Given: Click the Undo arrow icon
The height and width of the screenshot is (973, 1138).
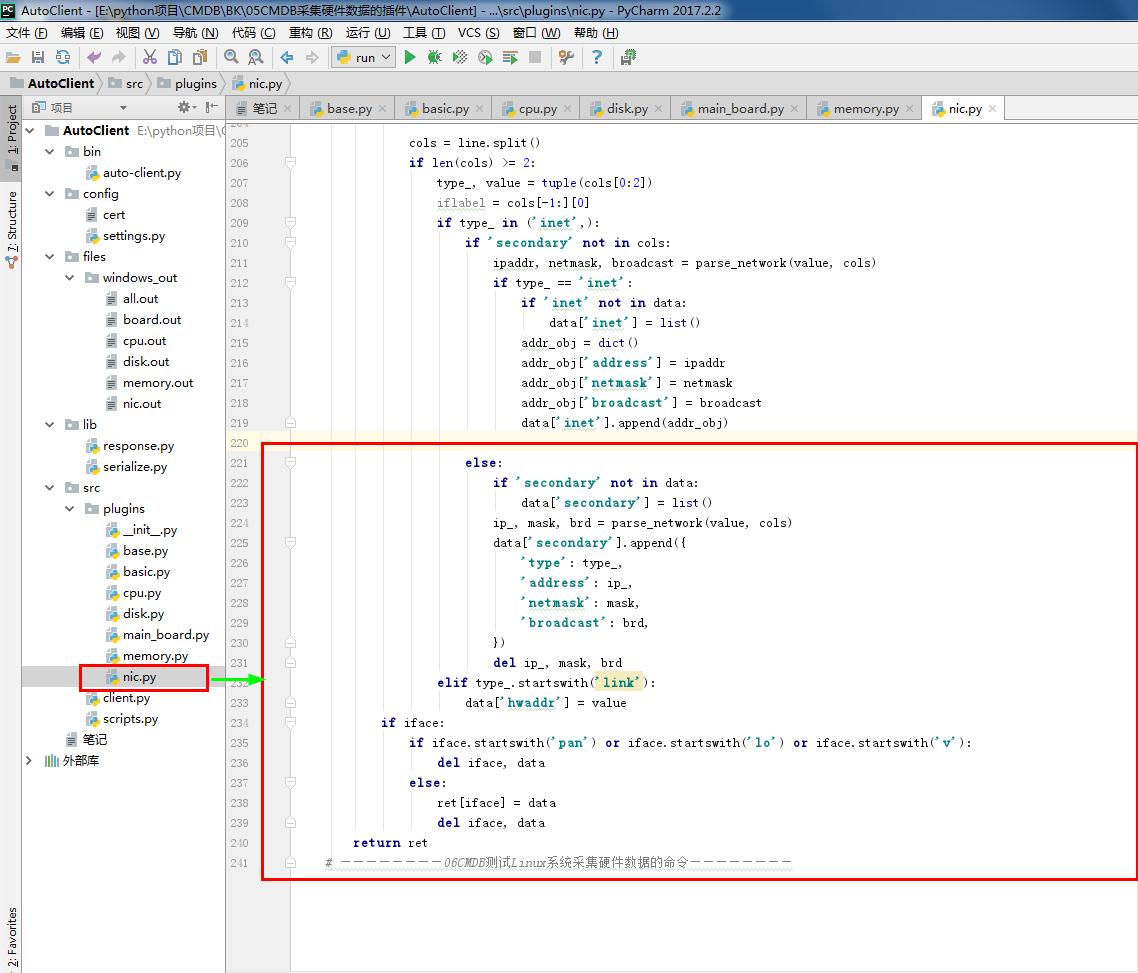Looking at the screenshot, I should point(94,57).
